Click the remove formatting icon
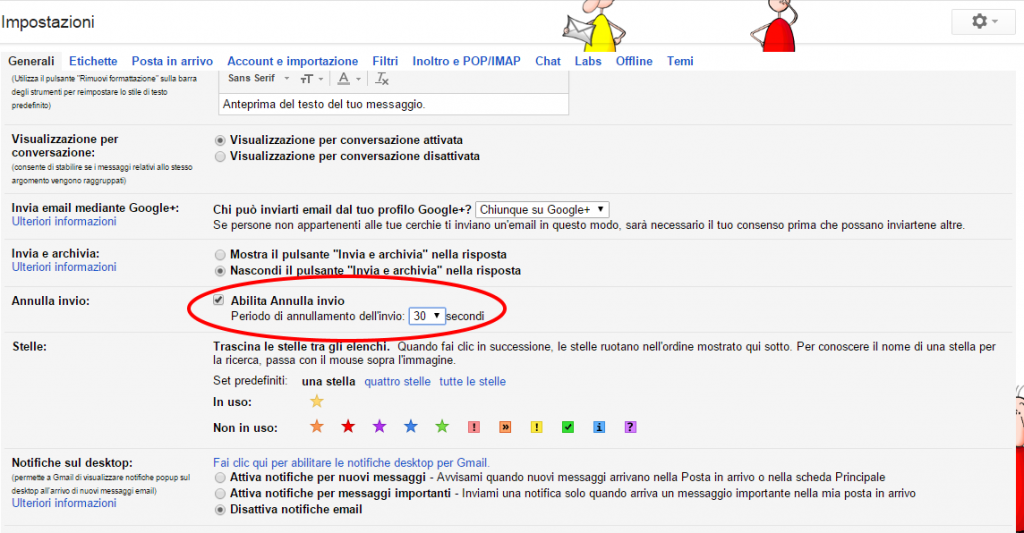Screen dimensions: 1024x533 382,79
